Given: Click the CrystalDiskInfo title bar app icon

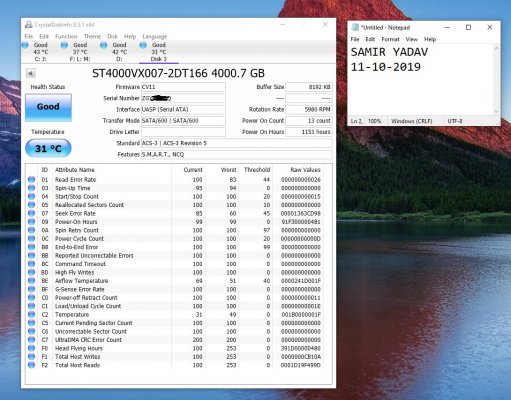Looking at the screenshot, I should click(x=29, y=25).
